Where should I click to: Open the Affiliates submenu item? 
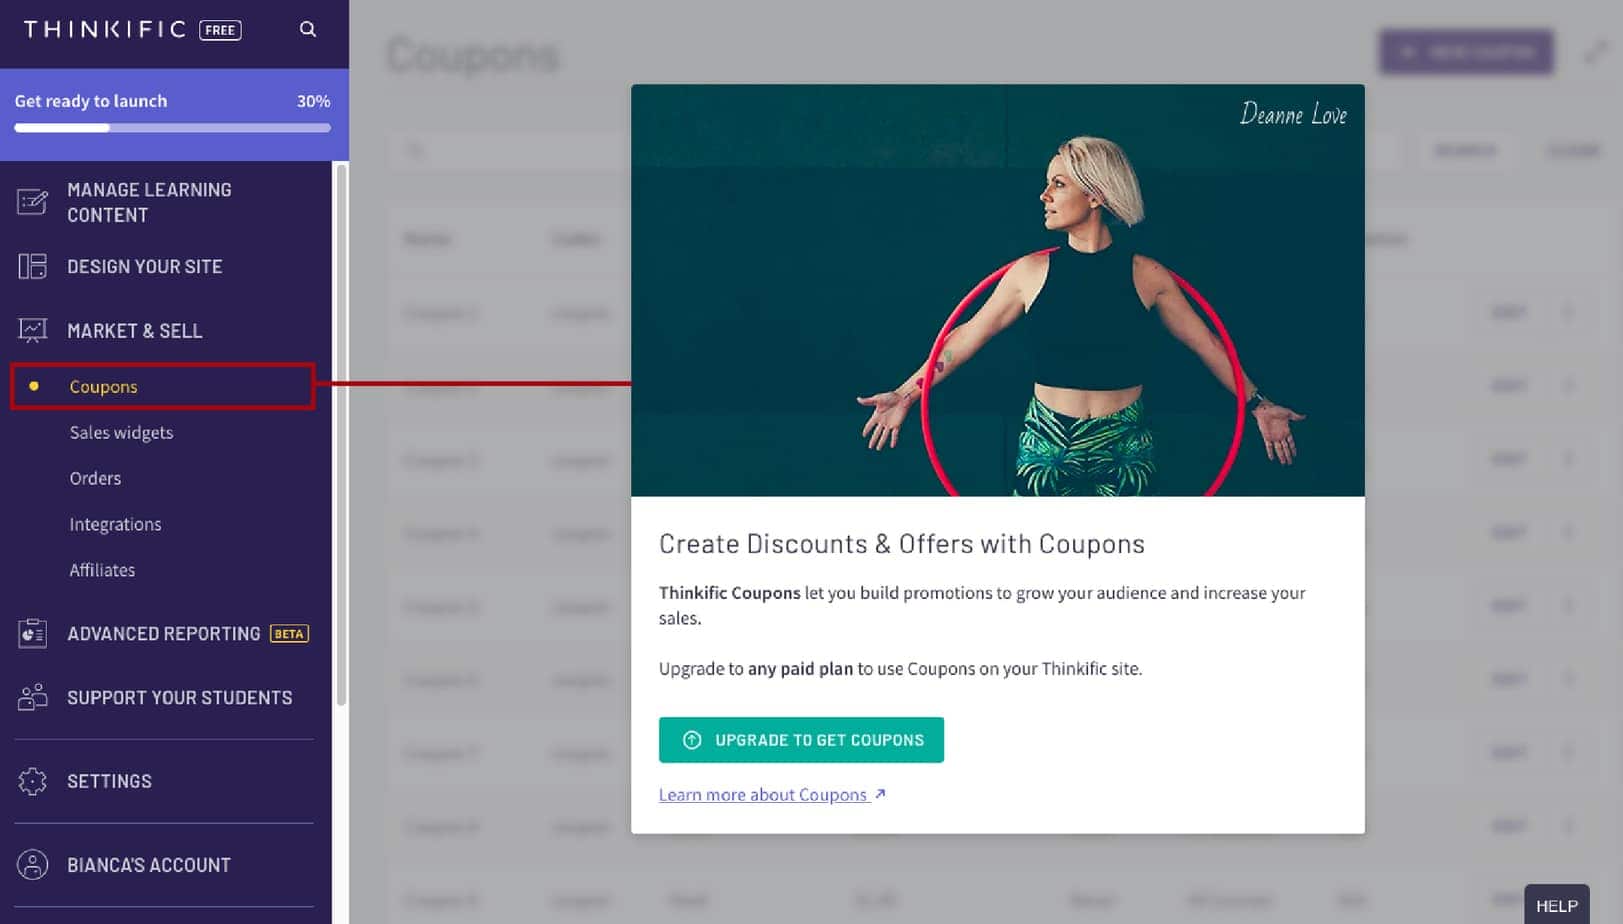pos(102,570)
